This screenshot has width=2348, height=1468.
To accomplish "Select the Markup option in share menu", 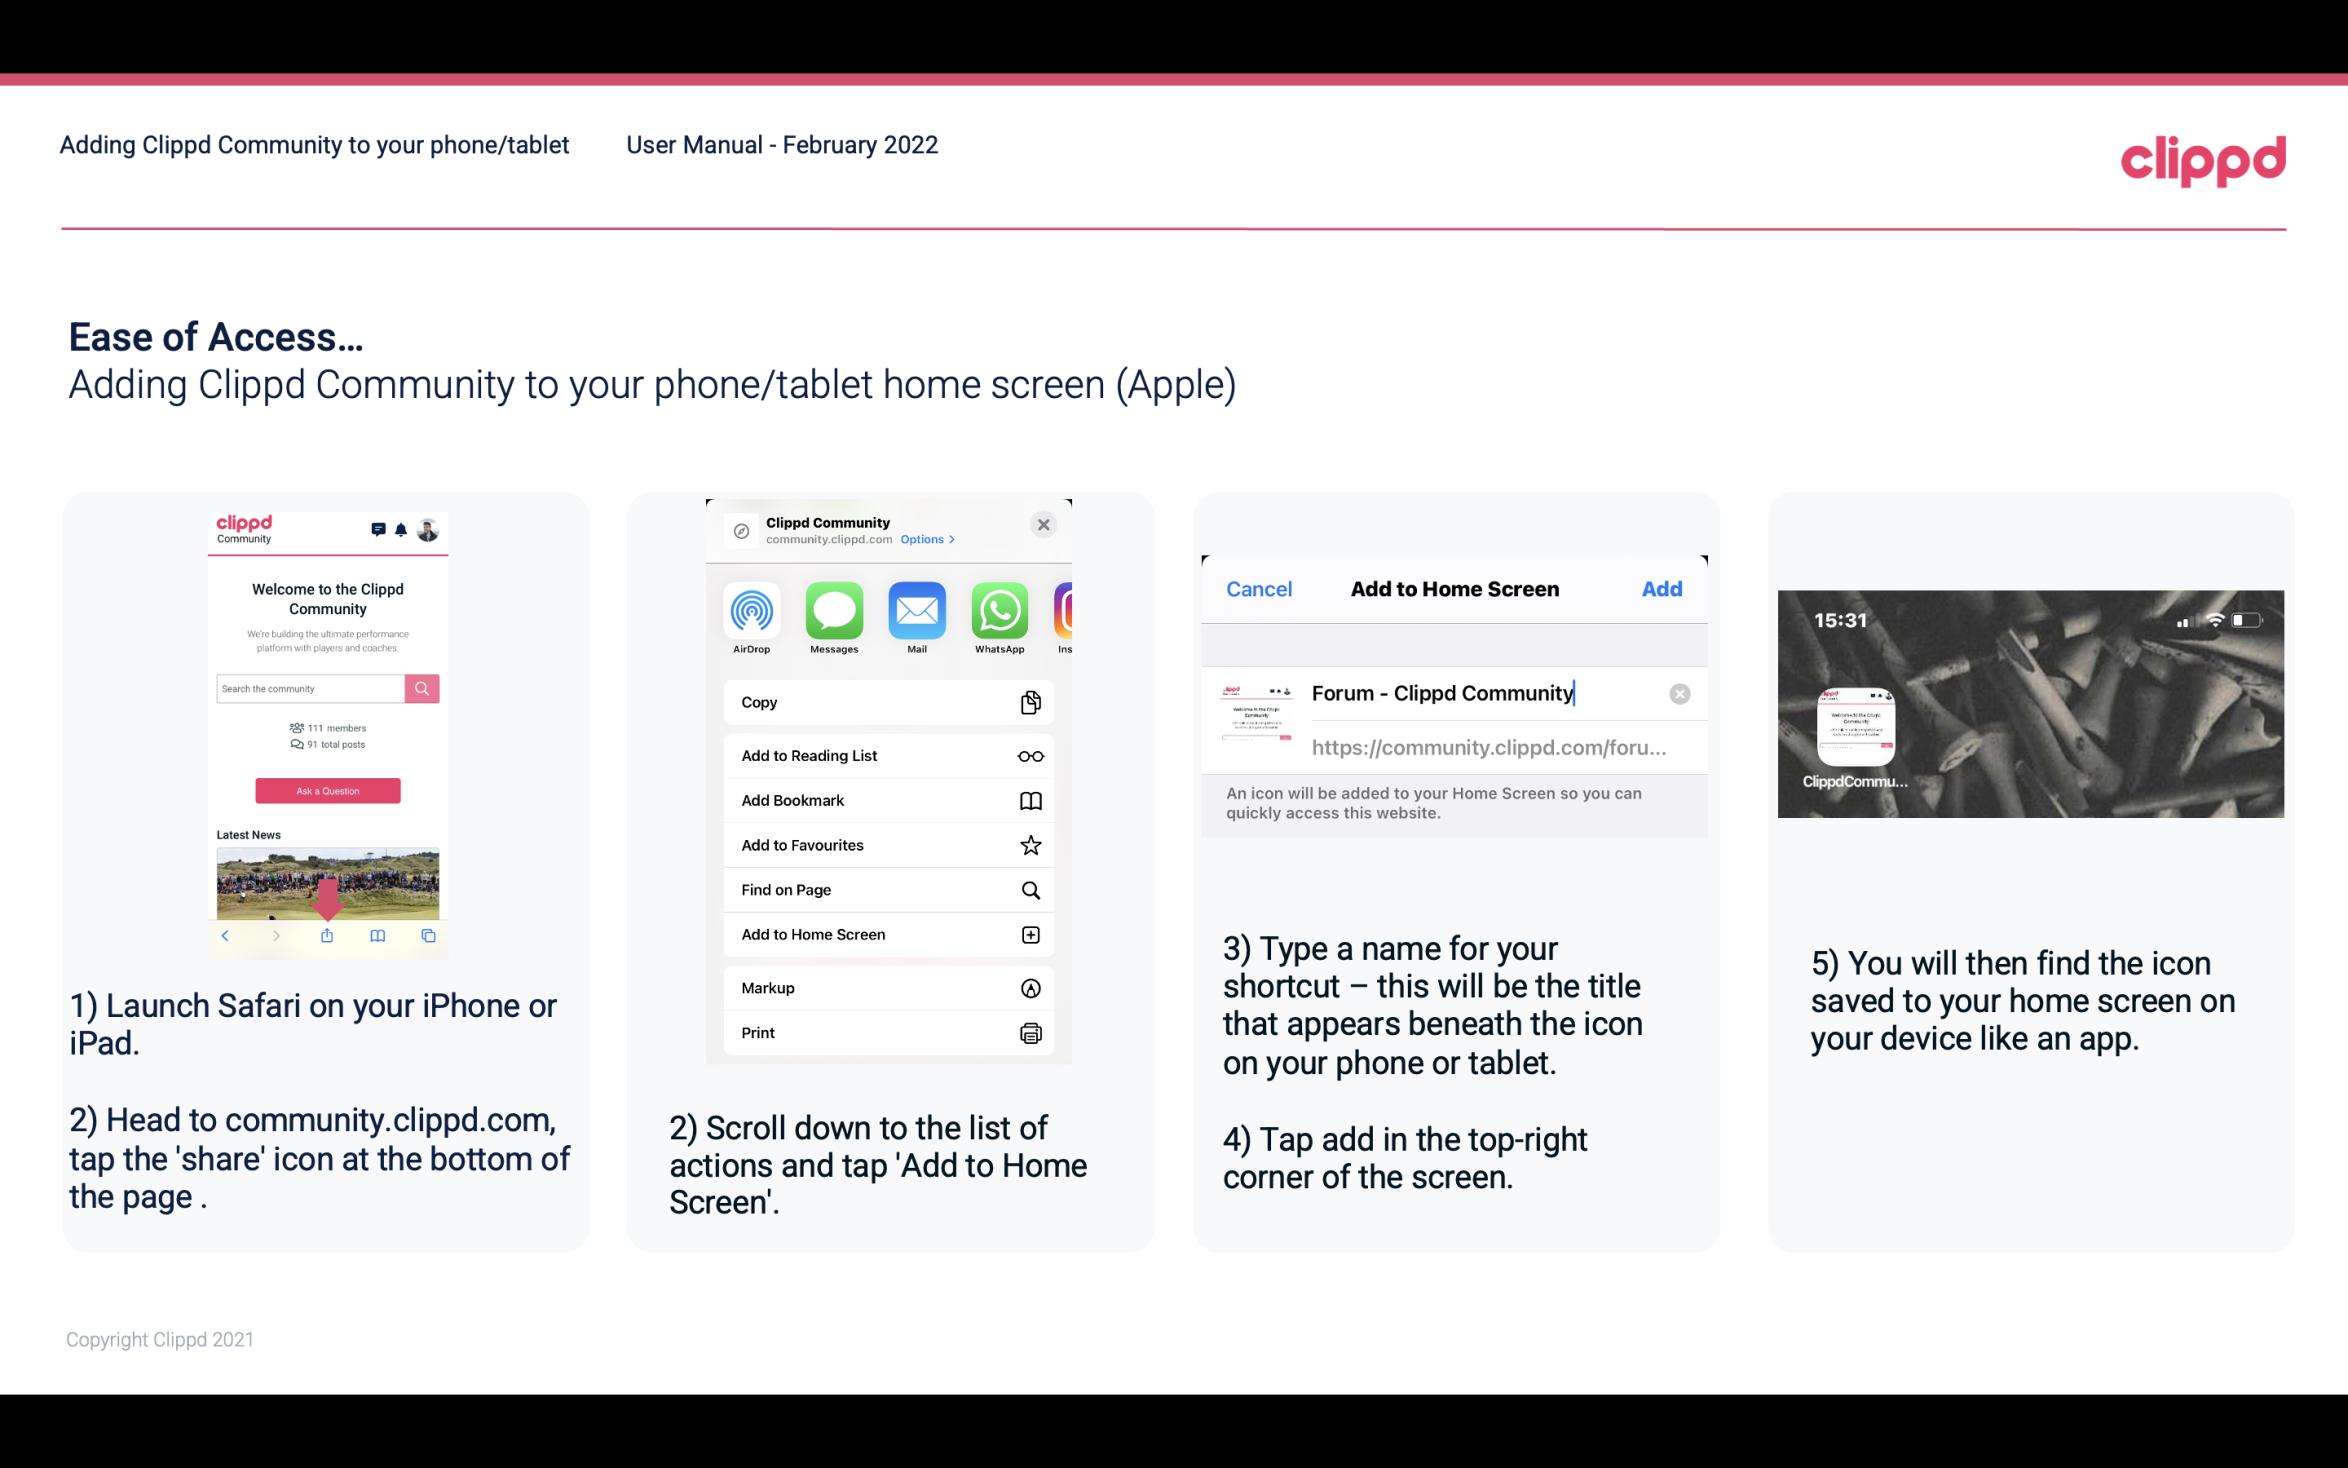I will (886, 988).
